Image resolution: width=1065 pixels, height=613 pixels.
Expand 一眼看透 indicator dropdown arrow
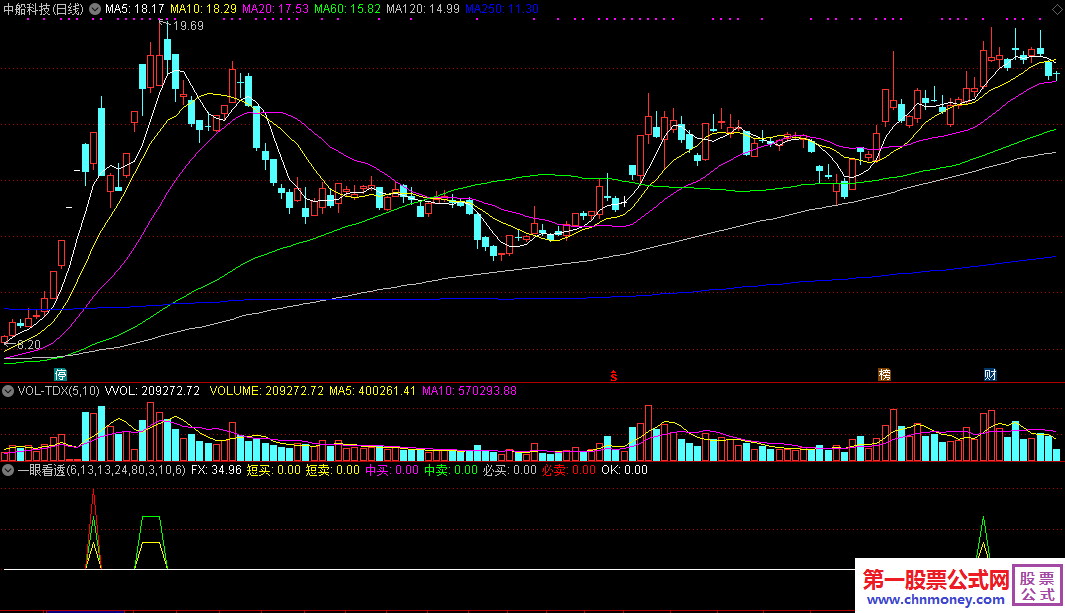pos(8,470)
